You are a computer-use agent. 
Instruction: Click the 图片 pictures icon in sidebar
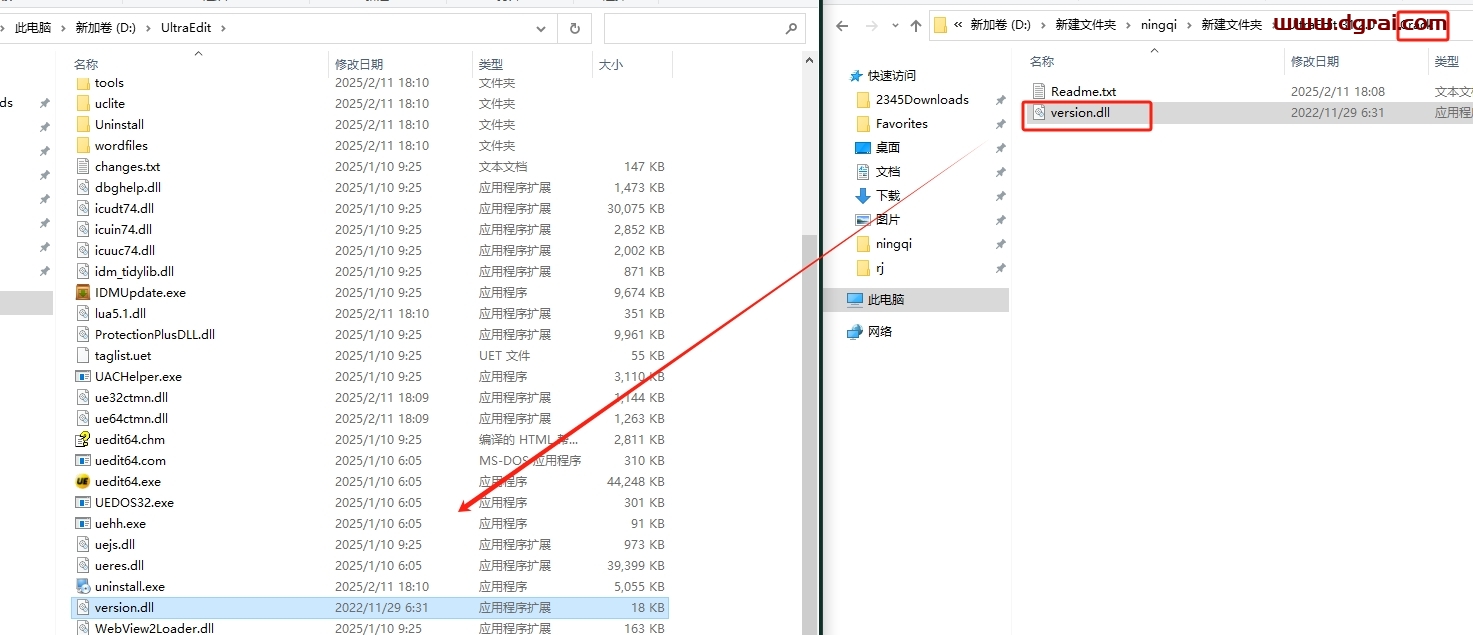tap(863, 220)
